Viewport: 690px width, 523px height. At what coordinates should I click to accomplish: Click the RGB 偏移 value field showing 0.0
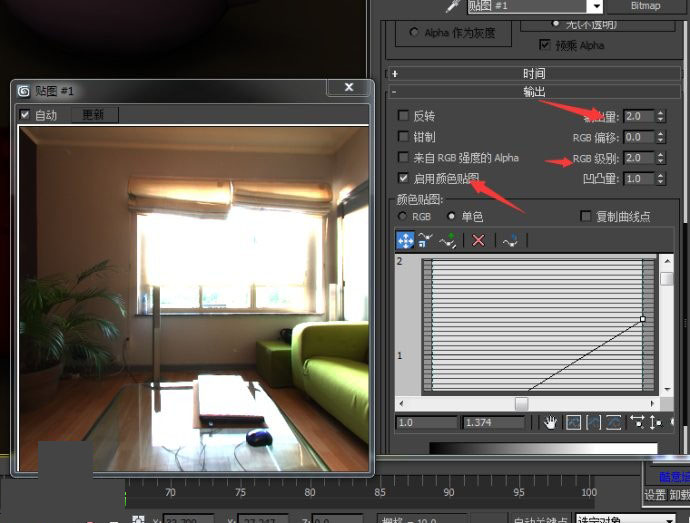coord(639,137)
